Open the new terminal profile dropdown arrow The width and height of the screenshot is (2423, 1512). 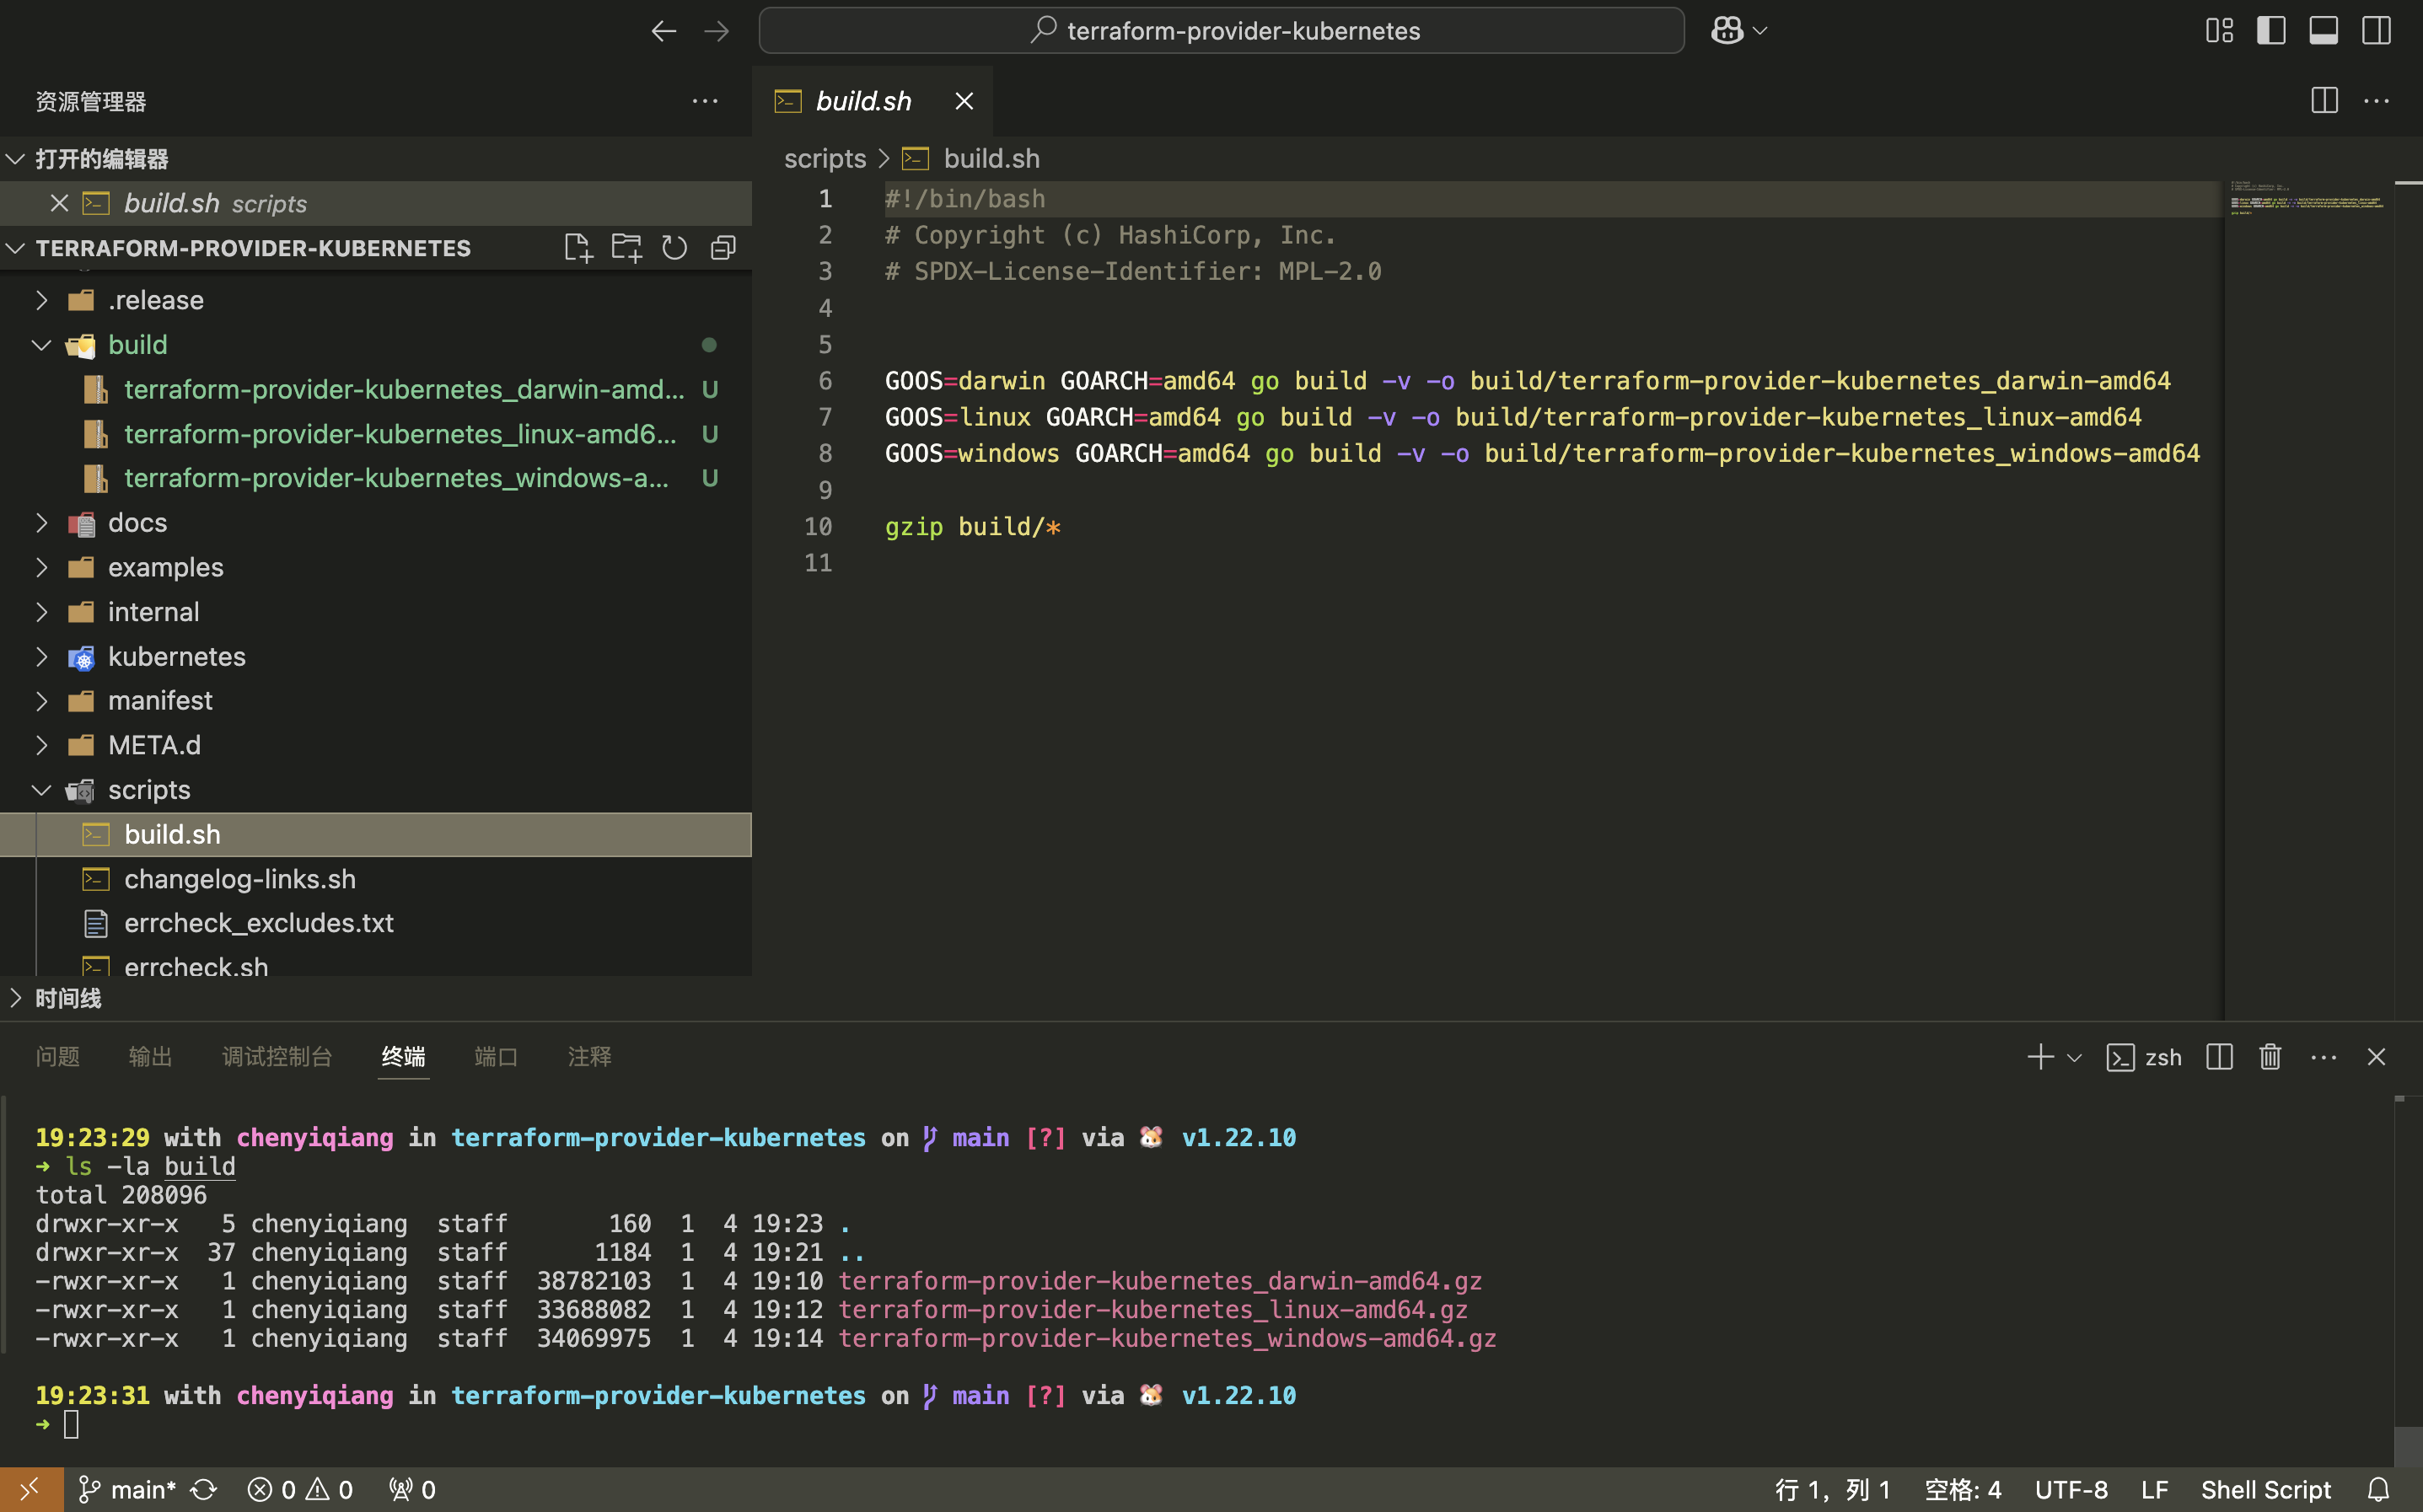click(2075, 1058)
